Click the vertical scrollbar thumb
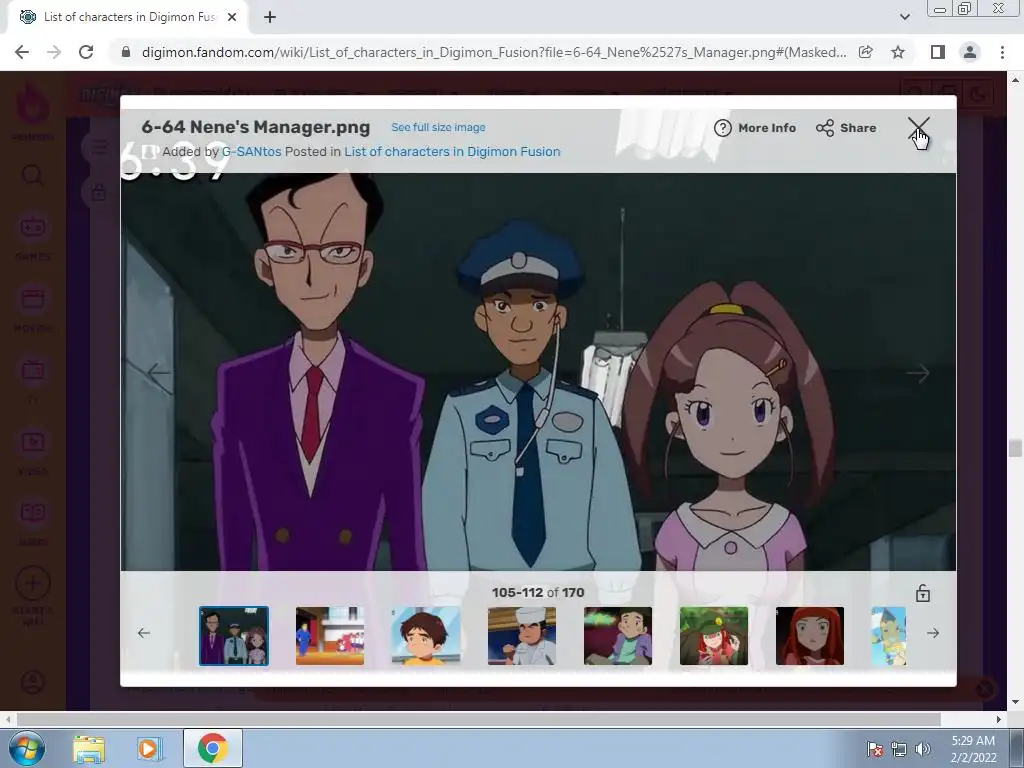 point(1015,448)
